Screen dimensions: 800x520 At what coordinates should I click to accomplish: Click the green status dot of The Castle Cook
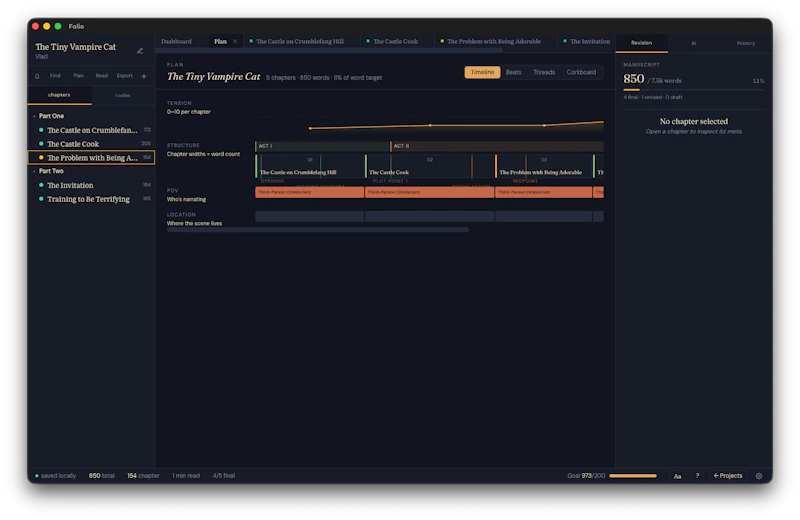pyautogui.click(x=41, y=144)
